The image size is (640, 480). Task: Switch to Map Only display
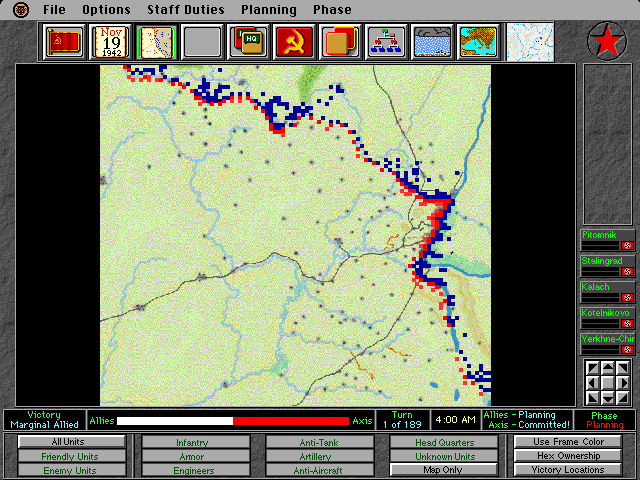coord(444,470)
